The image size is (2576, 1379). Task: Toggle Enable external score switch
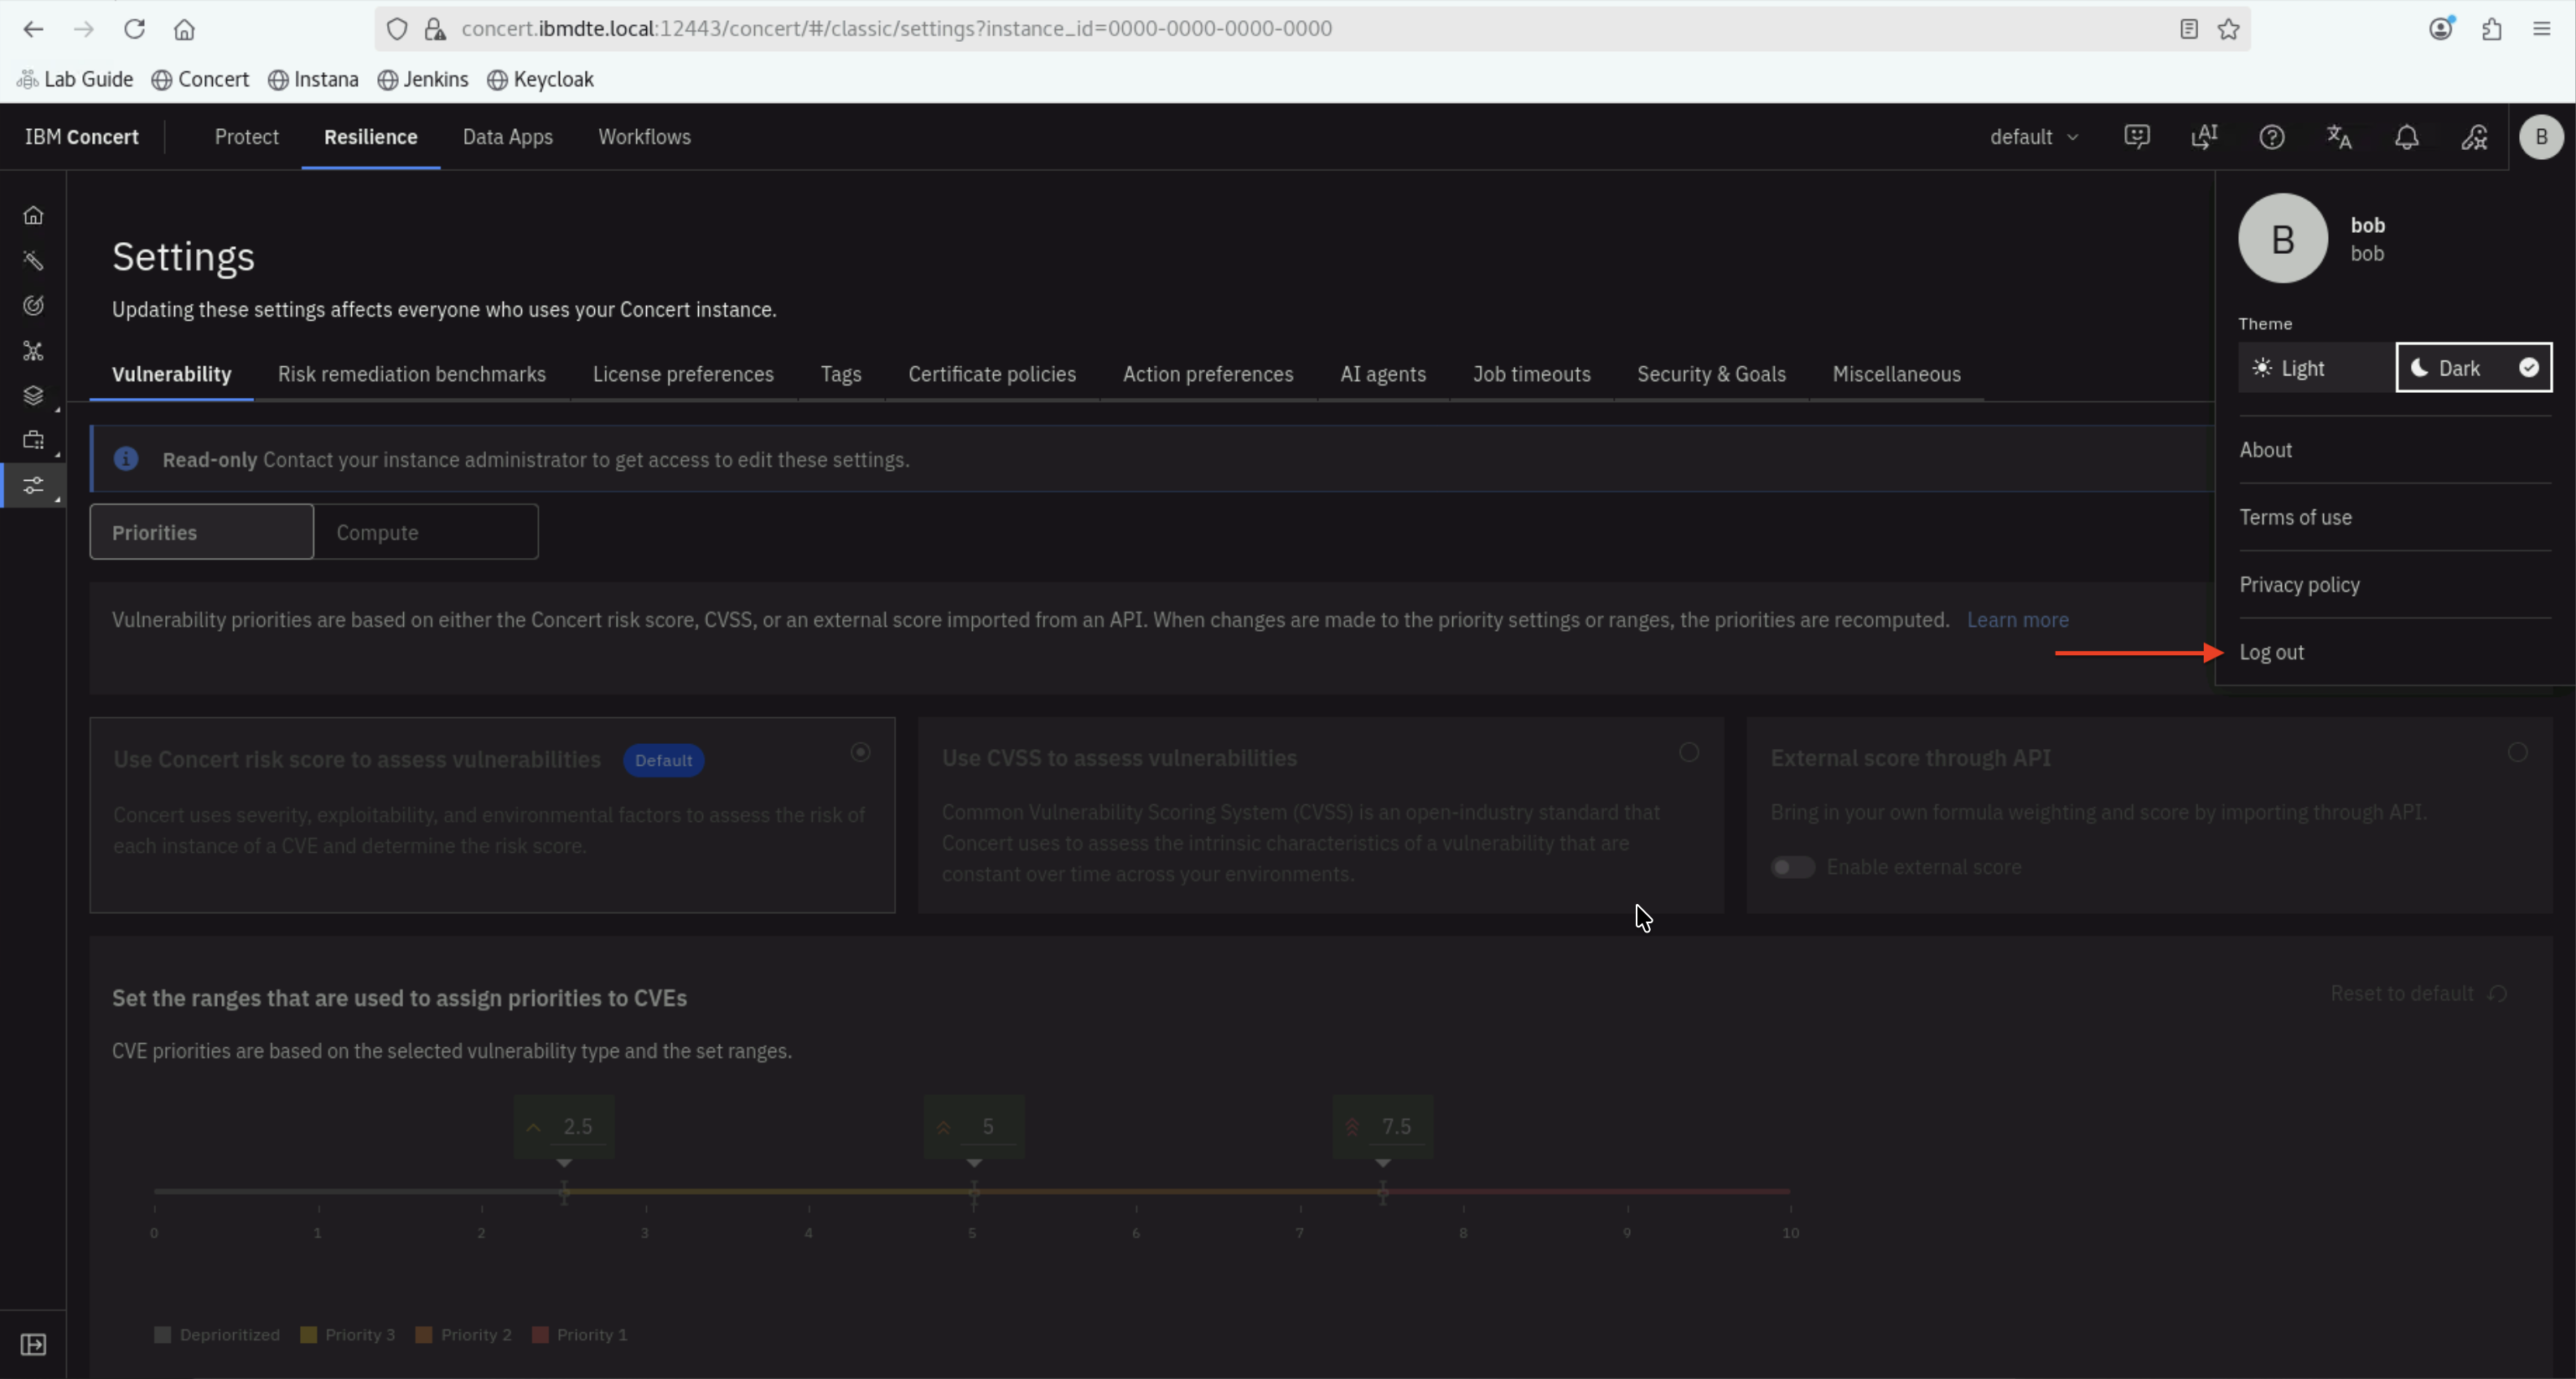(1793, 867)
